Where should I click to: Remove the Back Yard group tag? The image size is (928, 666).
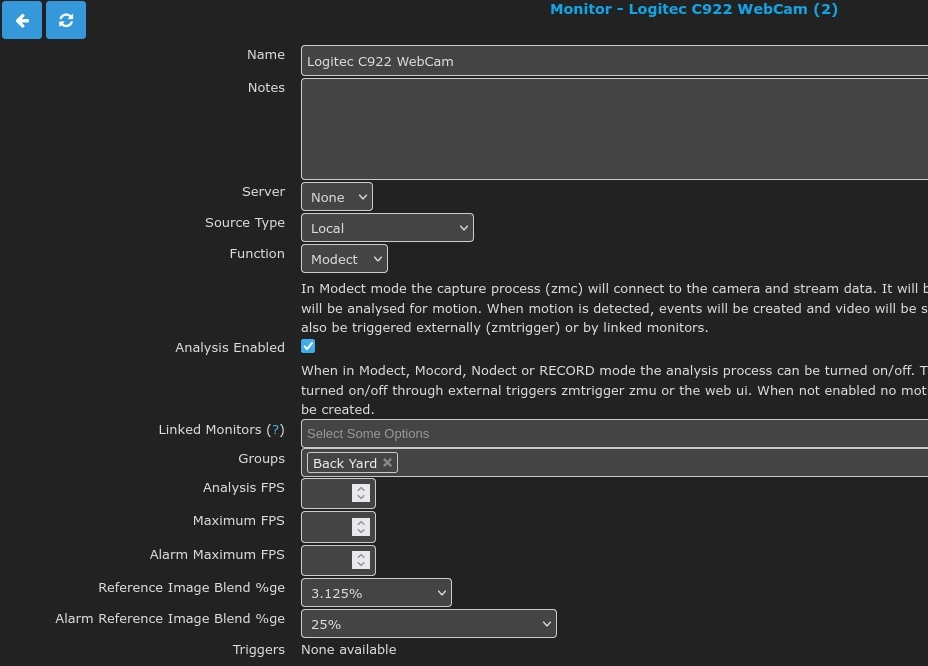pos(387,462)
